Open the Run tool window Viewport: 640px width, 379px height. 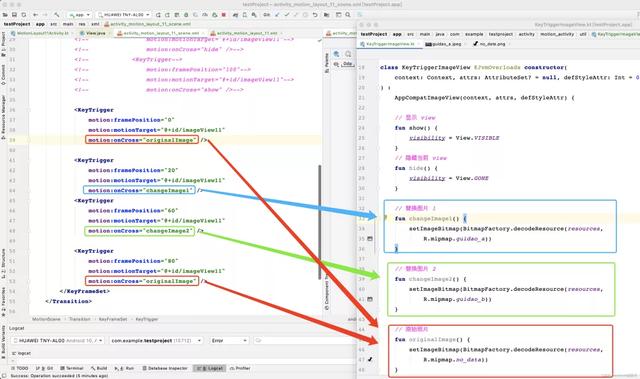[x=124, y=368]
